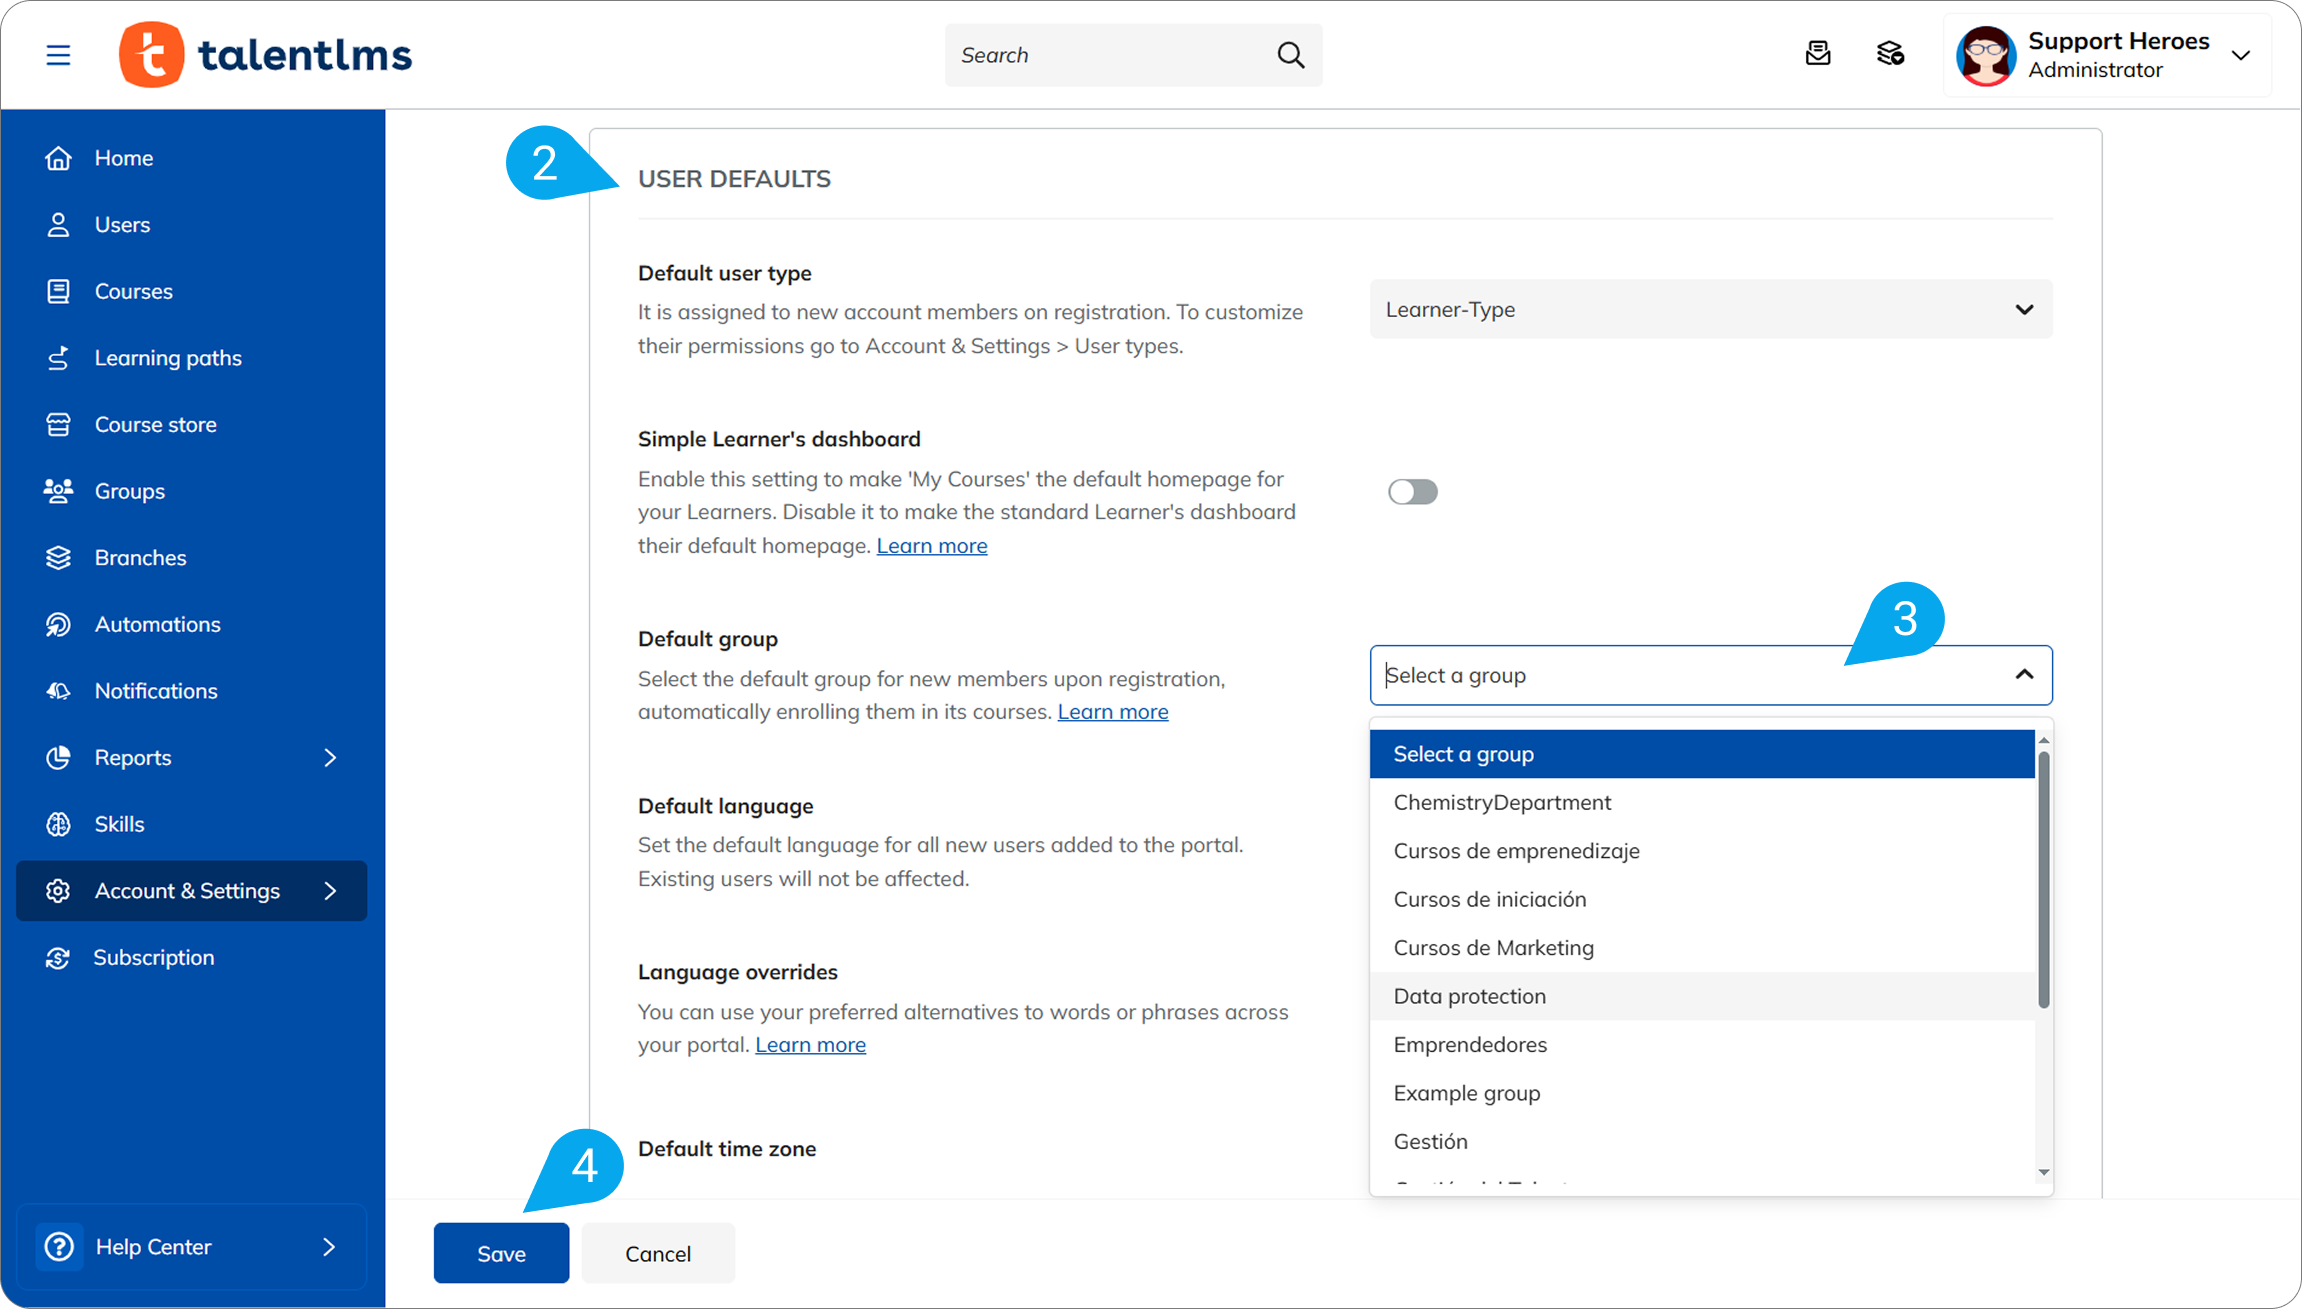Viewport: 2302px width, 1309px height.
Task: Open Learn more link under Default group
Action: (x=1112, y=712)
